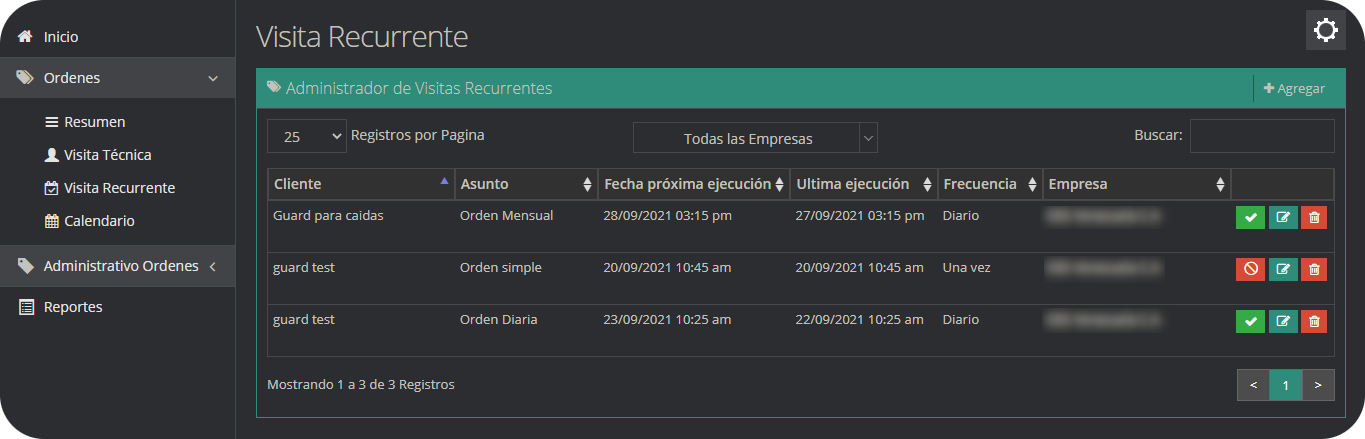Go to previous page arrow

point(1253,384)
